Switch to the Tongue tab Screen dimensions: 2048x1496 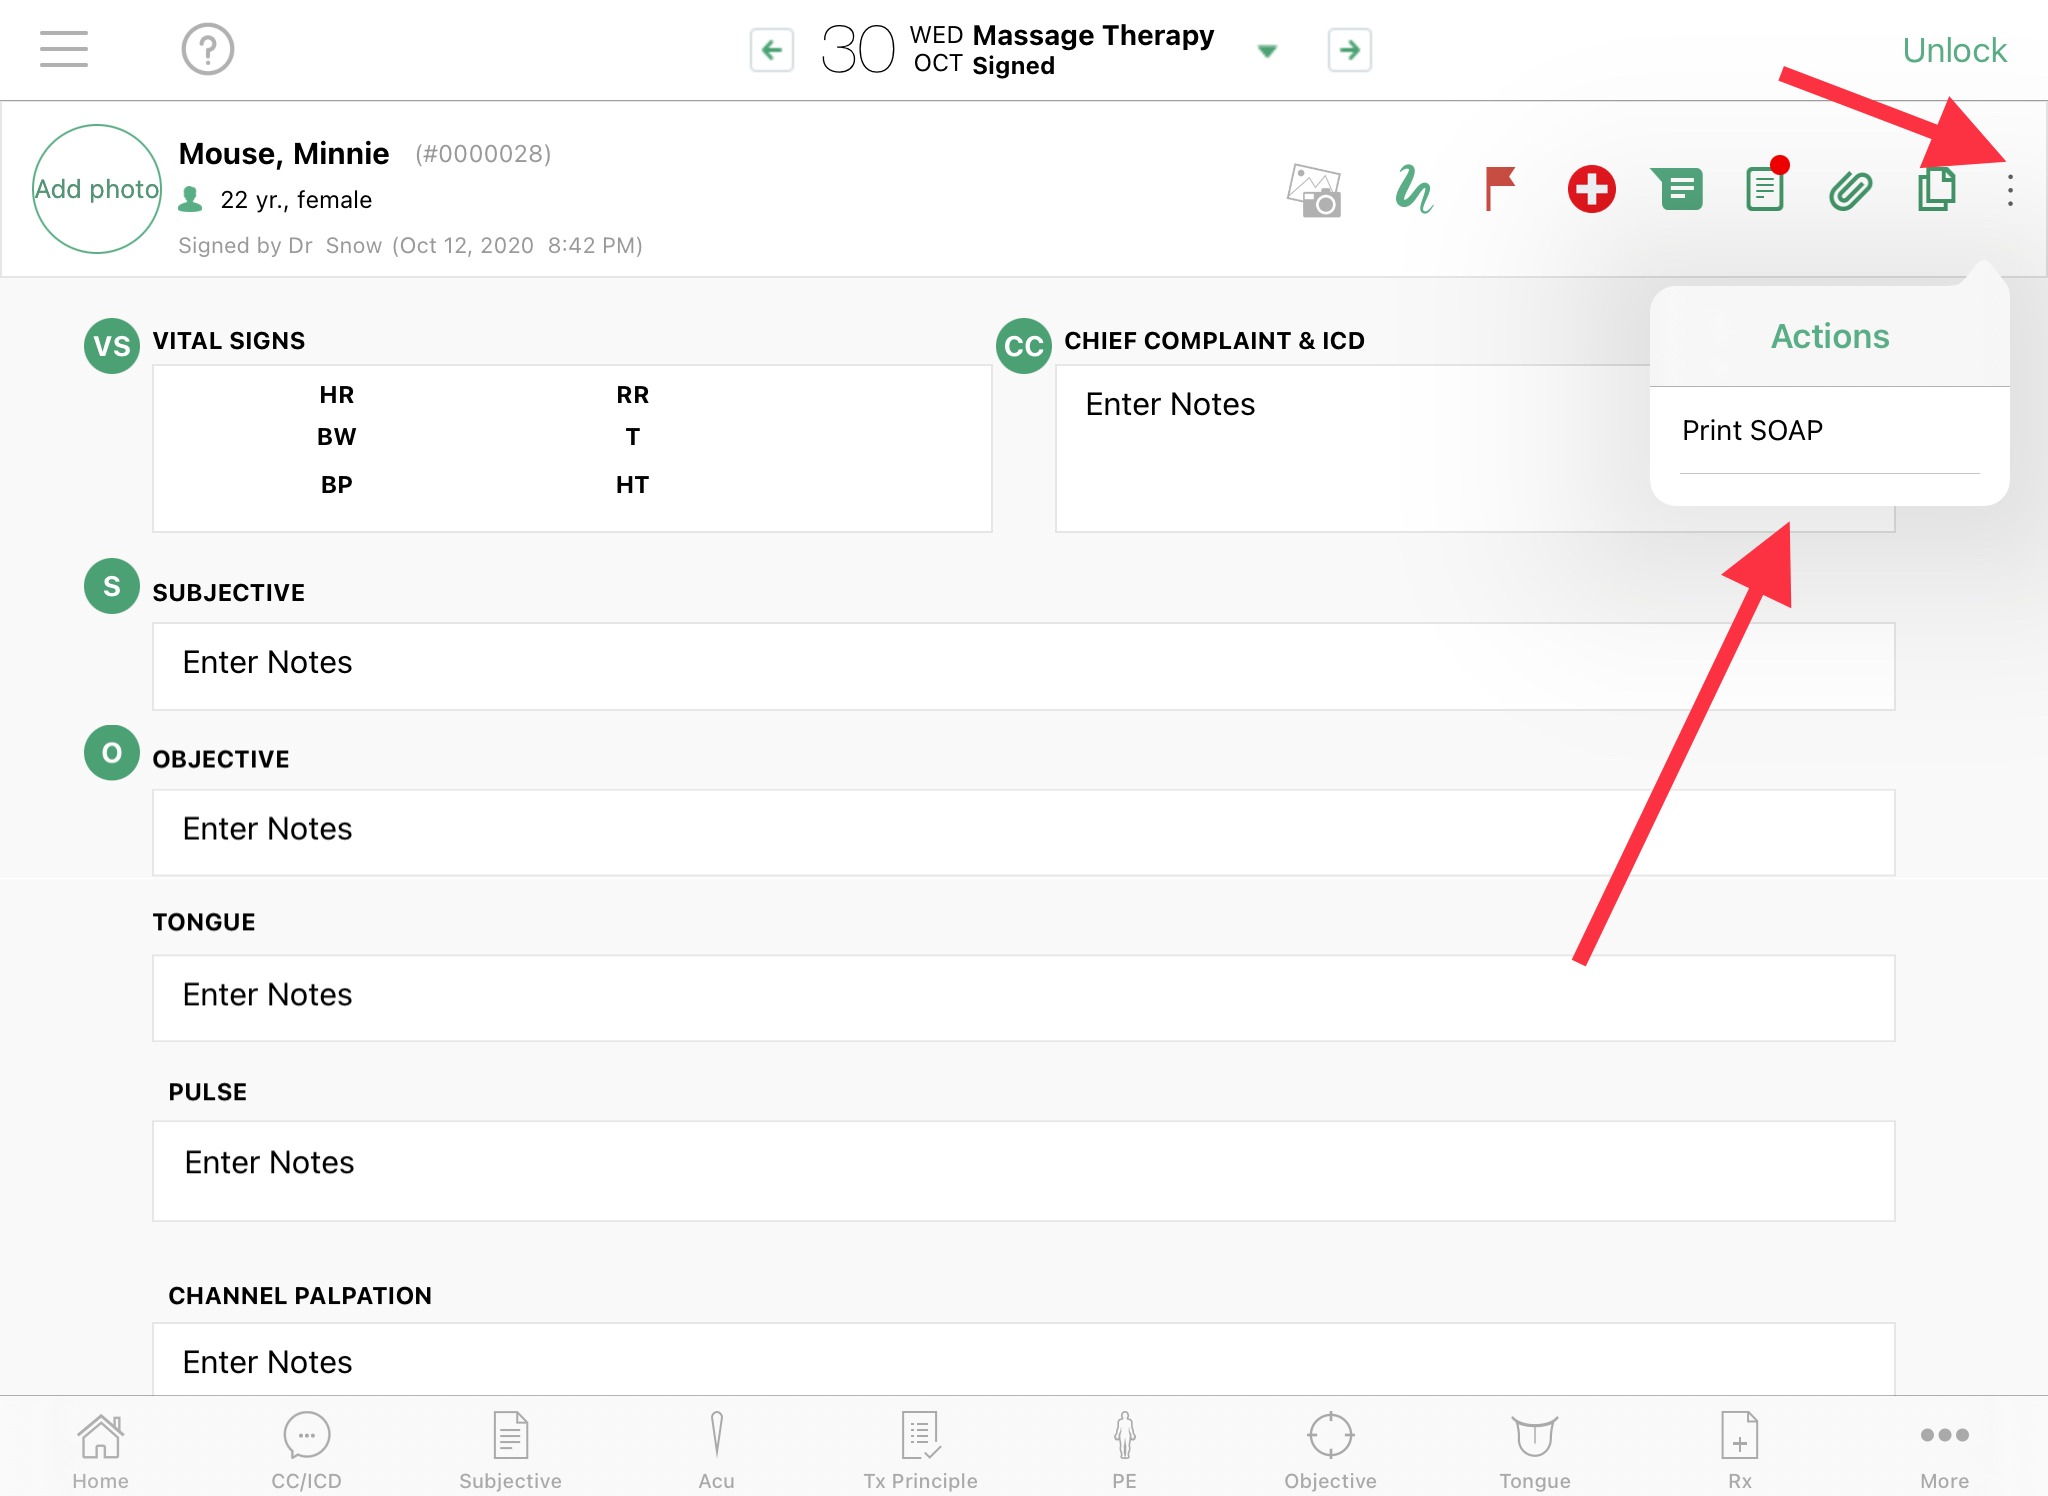(1534, 1450)
